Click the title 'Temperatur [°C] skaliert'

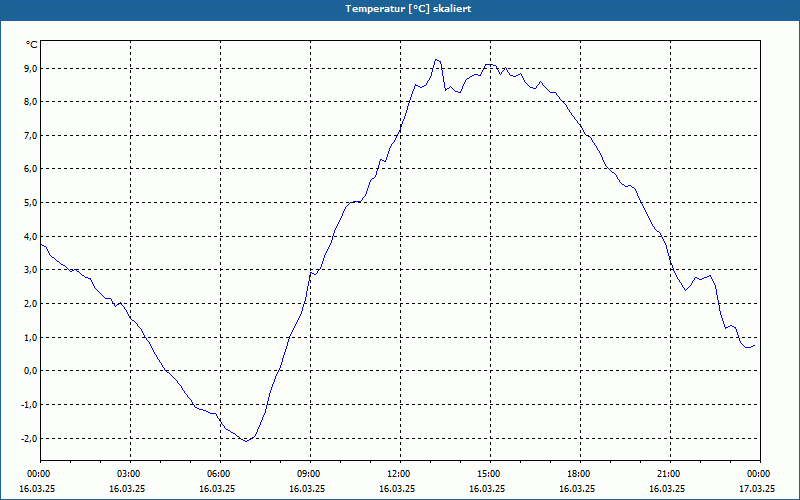(x=408, y=9)
